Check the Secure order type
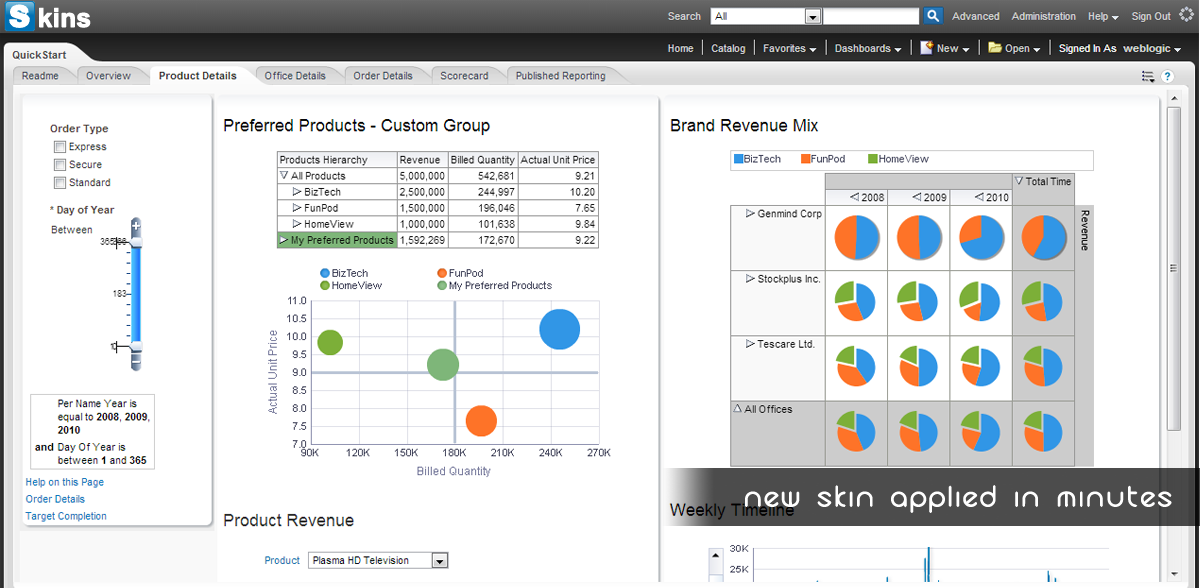The height and width of the screenshot is (588, 1200). (x=60, y=165)
